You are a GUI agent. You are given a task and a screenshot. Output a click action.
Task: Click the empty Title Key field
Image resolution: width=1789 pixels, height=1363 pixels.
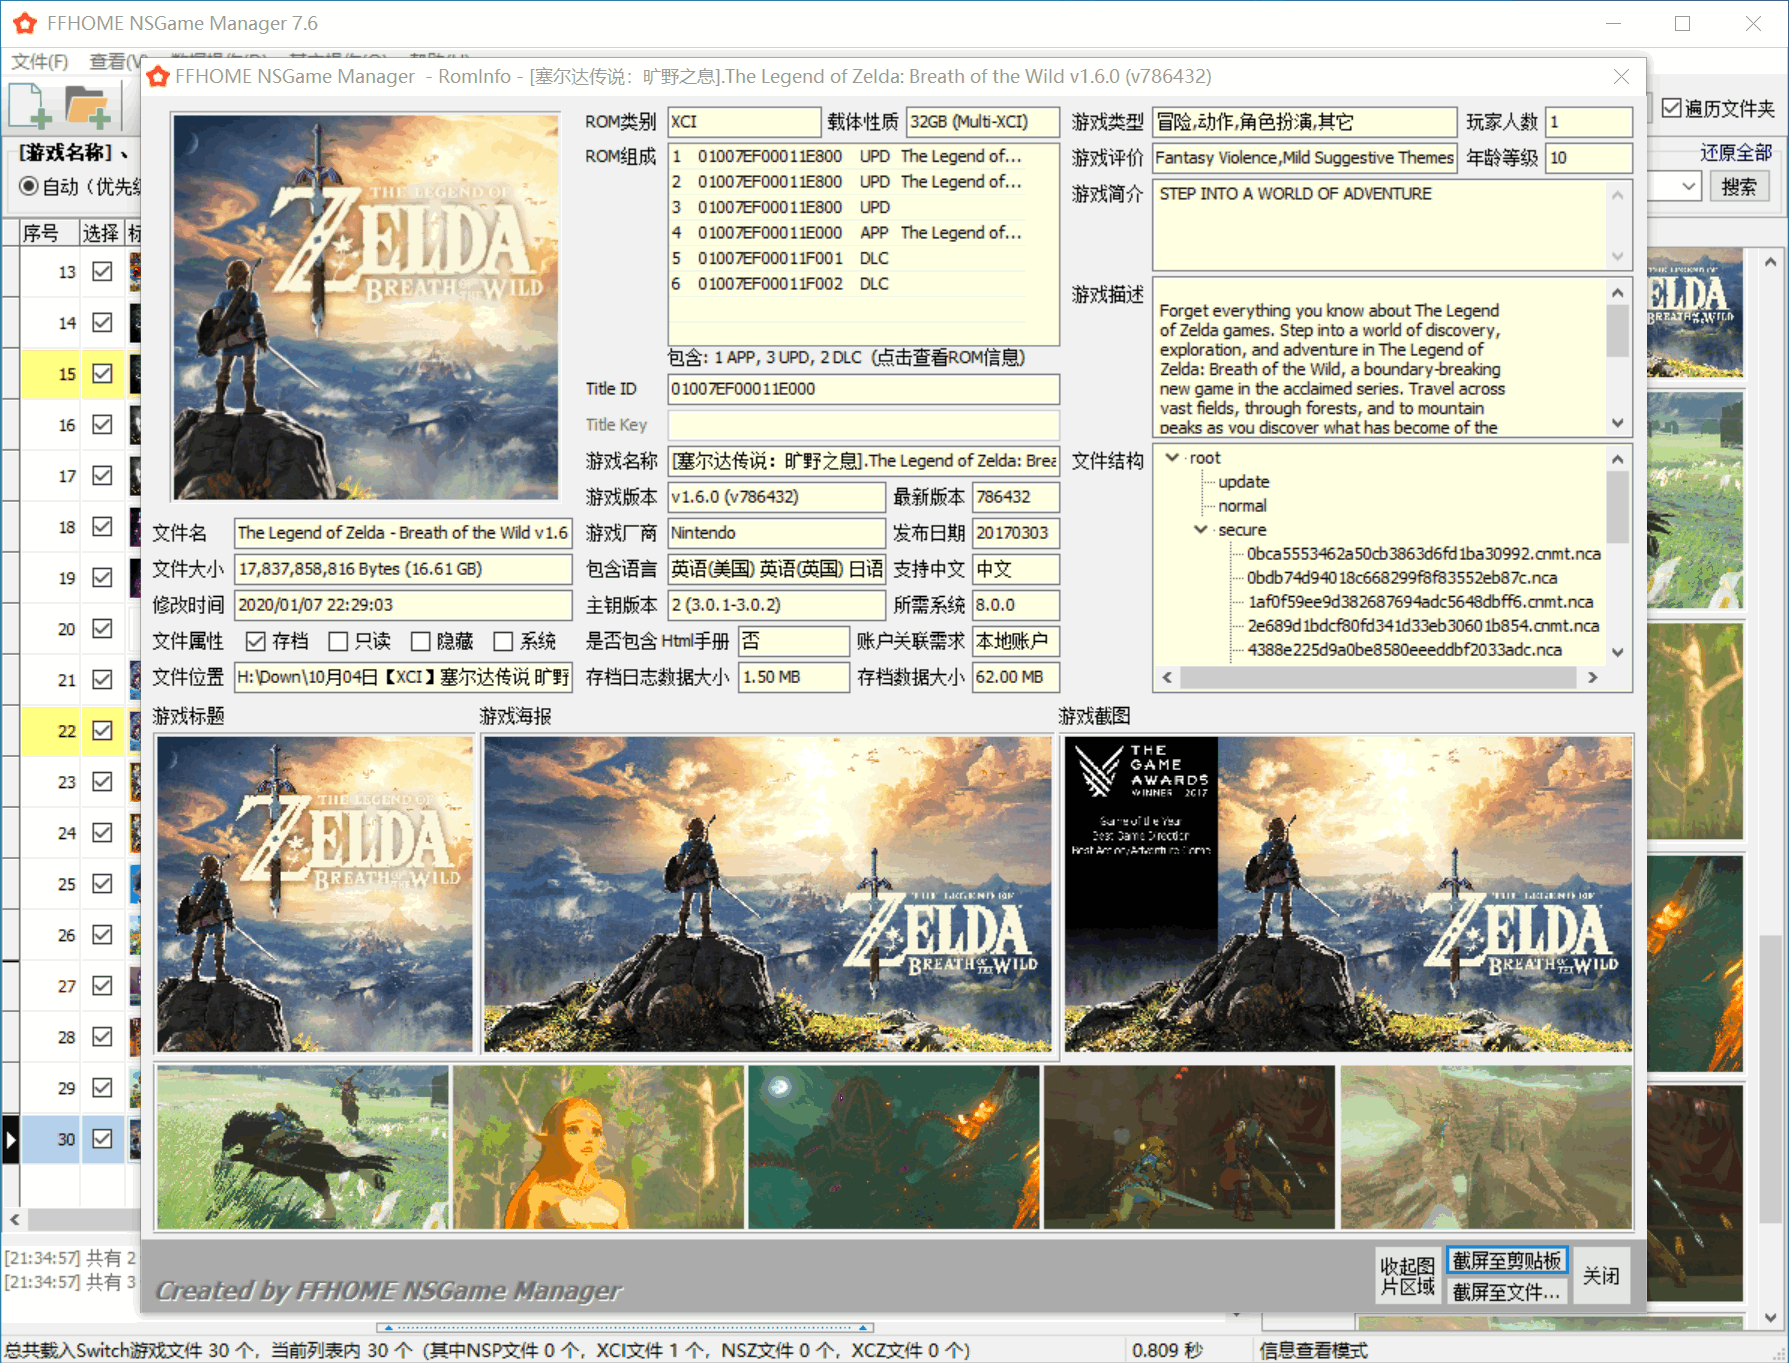(863, 425)
